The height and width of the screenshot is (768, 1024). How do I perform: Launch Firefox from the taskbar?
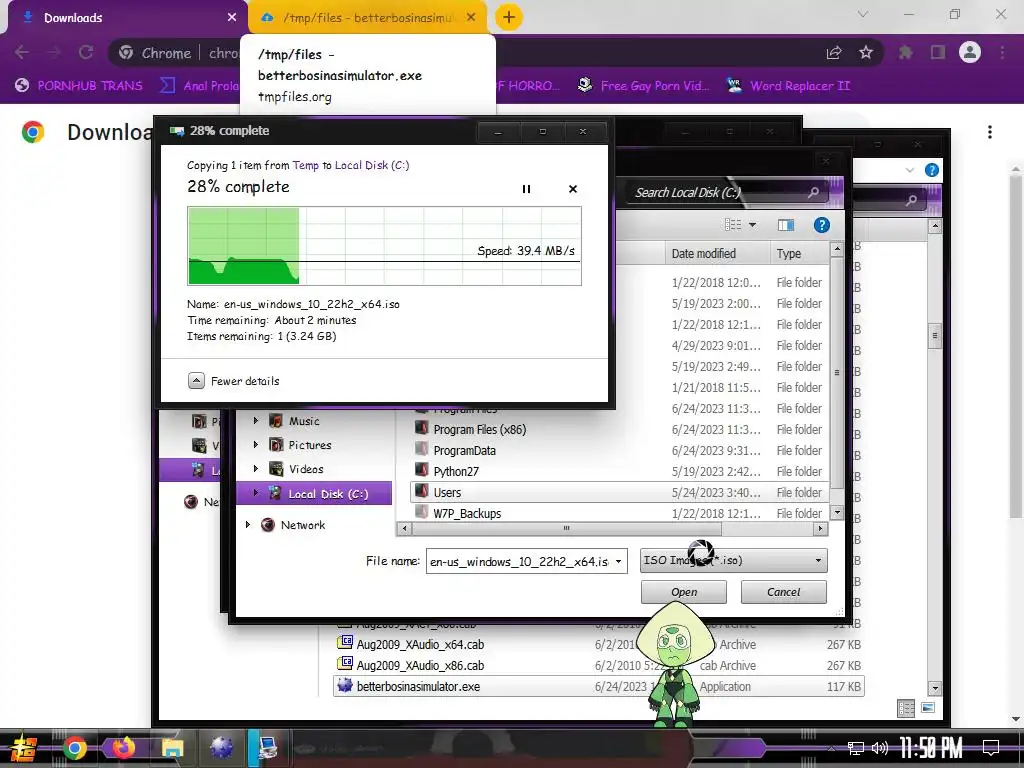tap(123, 748)
